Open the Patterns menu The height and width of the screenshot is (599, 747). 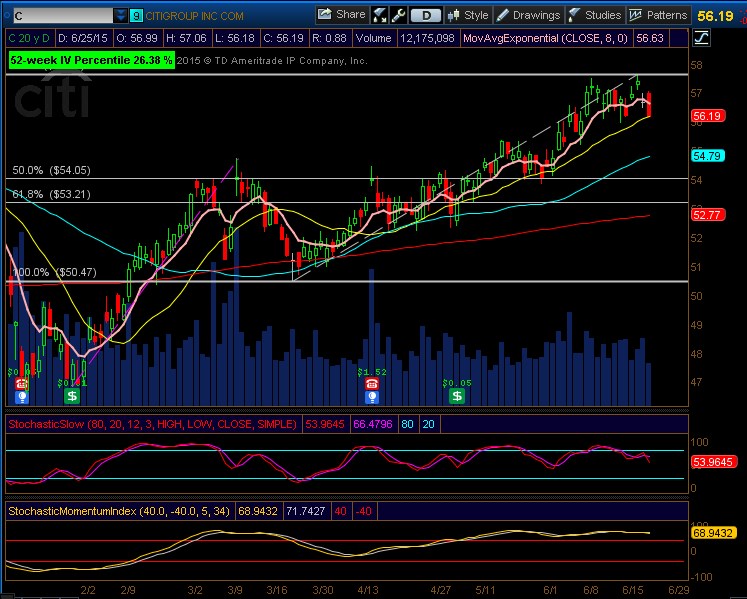click(x=658, y=15)
